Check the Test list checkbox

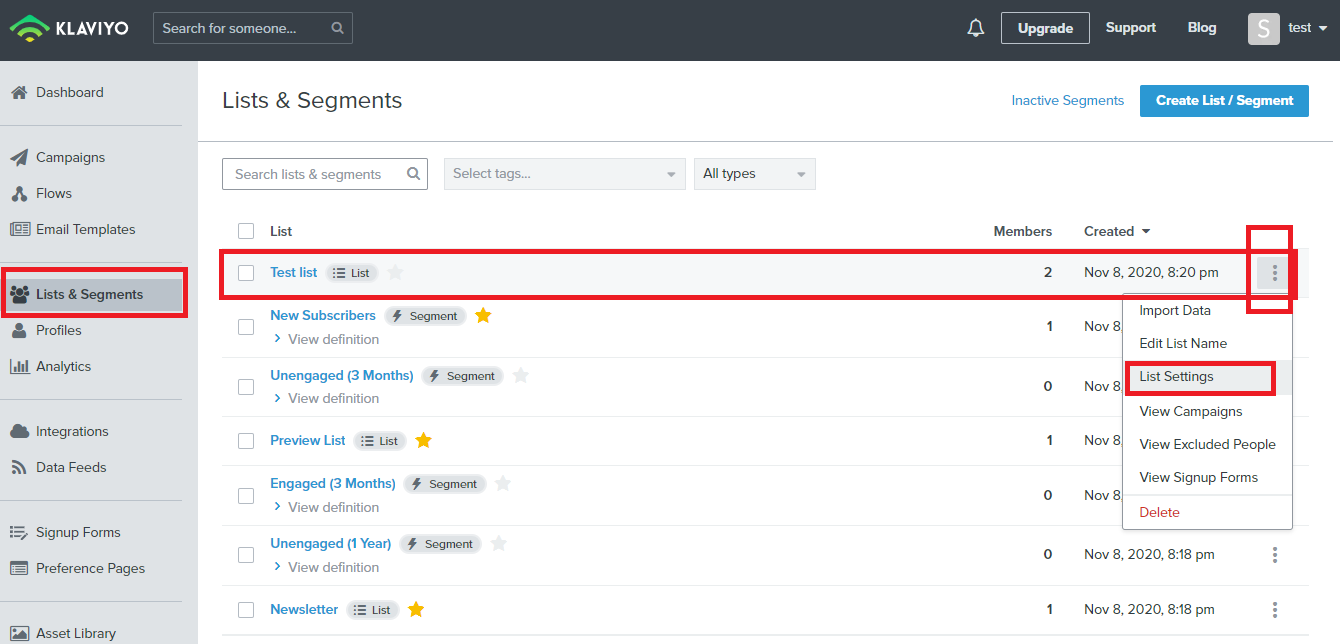(246, 273)
